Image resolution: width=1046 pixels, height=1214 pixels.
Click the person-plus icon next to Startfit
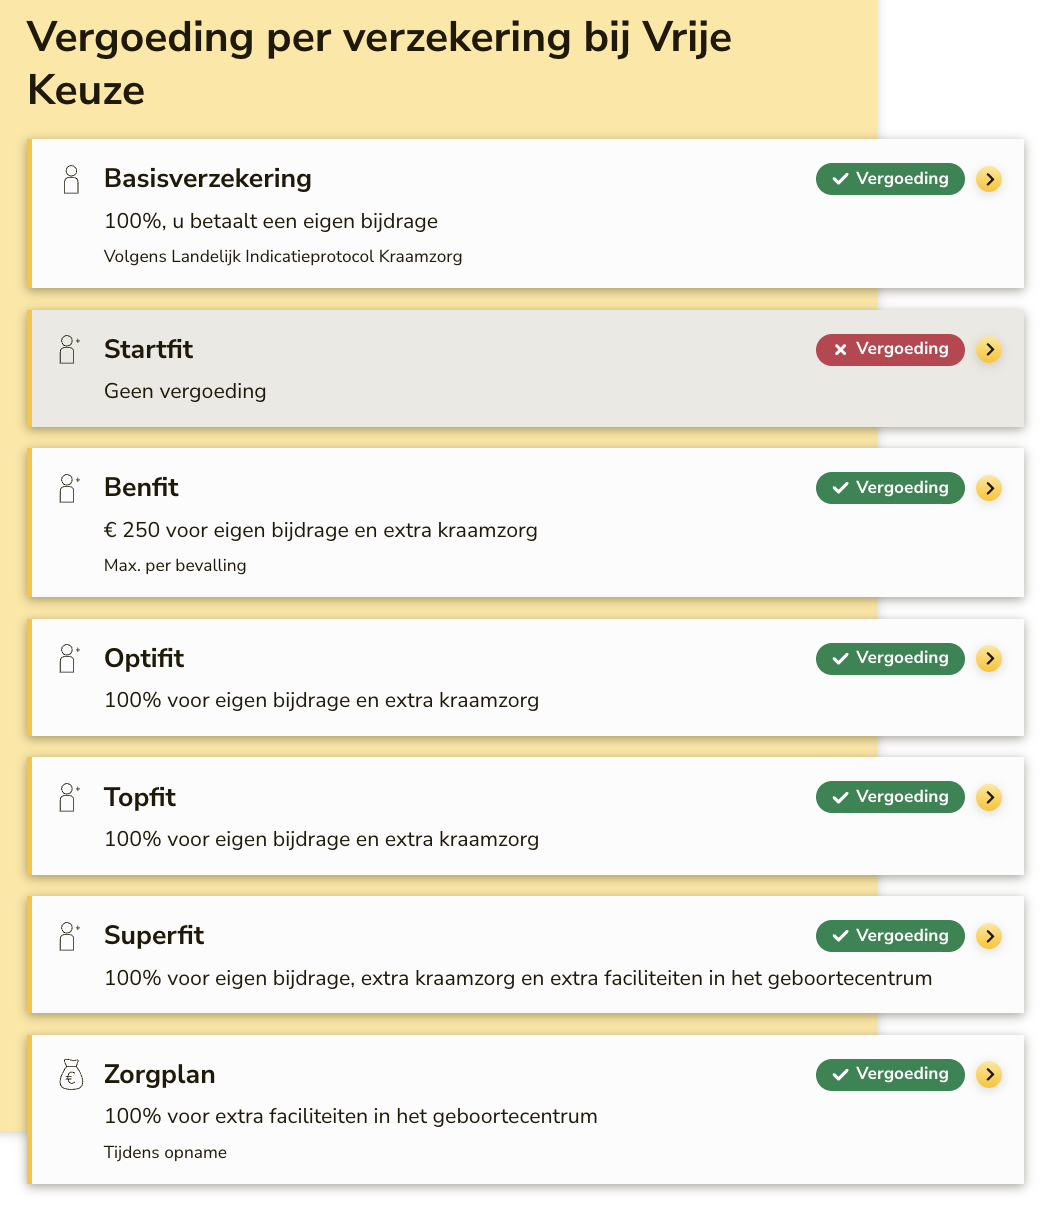click(69, 350)
